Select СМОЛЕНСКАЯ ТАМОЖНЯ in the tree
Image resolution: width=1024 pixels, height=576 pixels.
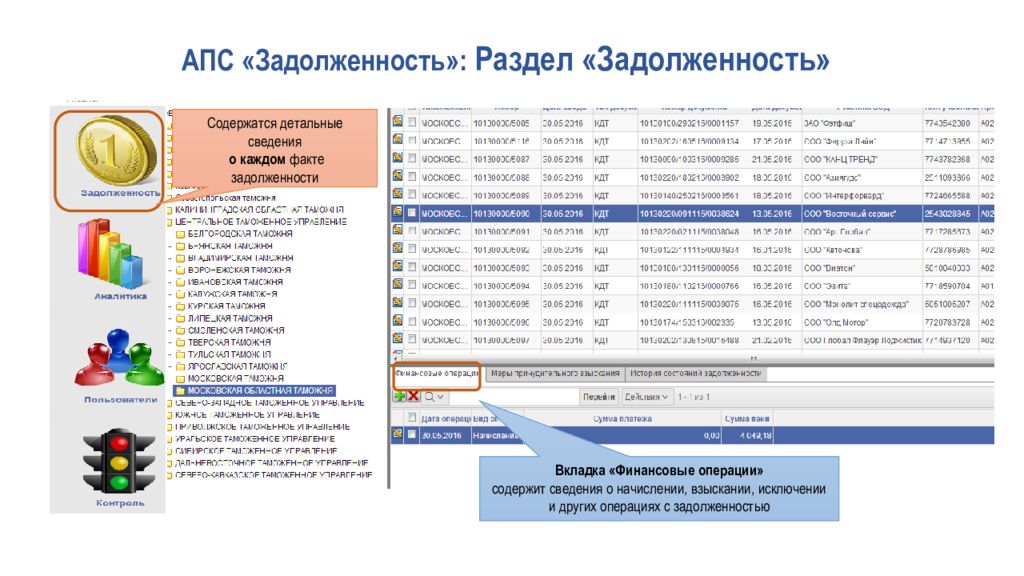coord(236,330)
